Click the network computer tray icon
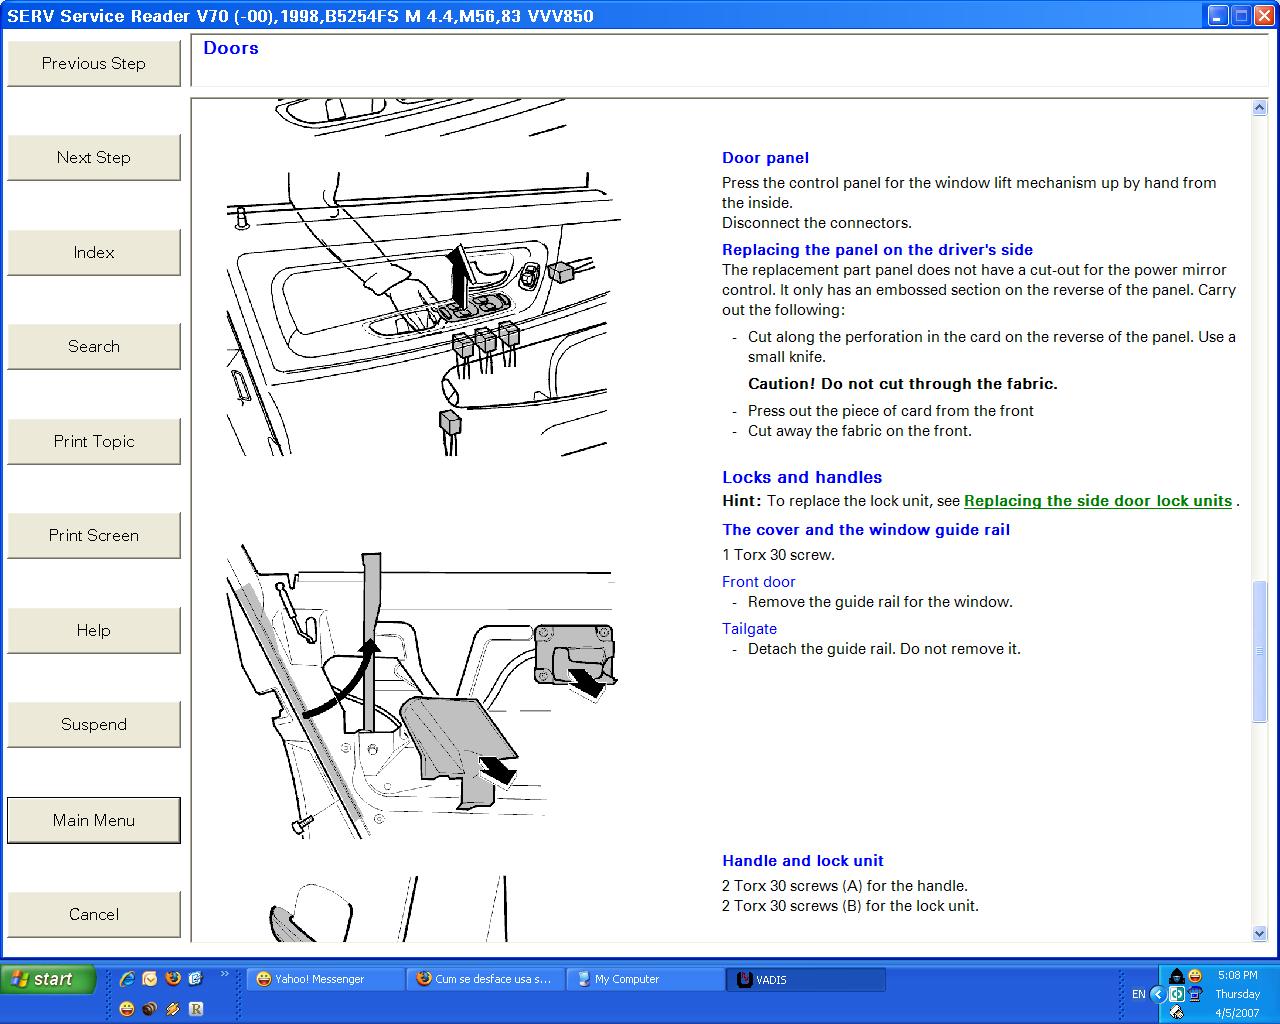Screen dimensions: 1280x1024 coord(1195,994)
